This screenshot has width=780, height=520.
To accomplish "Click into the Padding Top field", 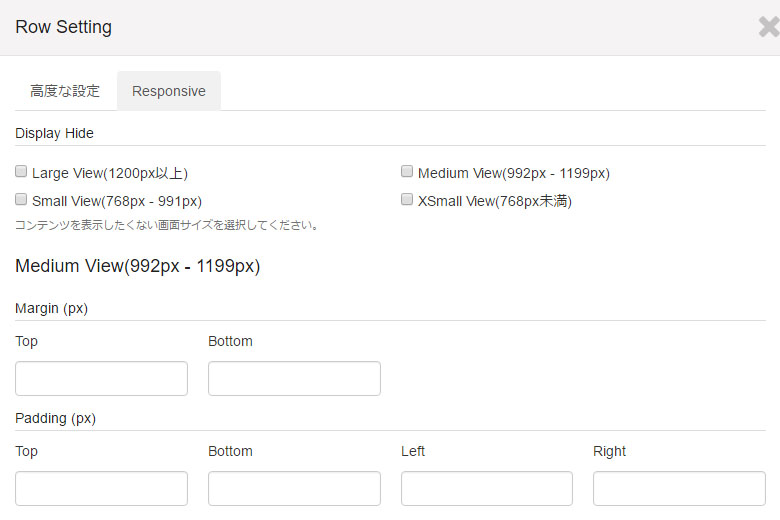I will (101, 489).
